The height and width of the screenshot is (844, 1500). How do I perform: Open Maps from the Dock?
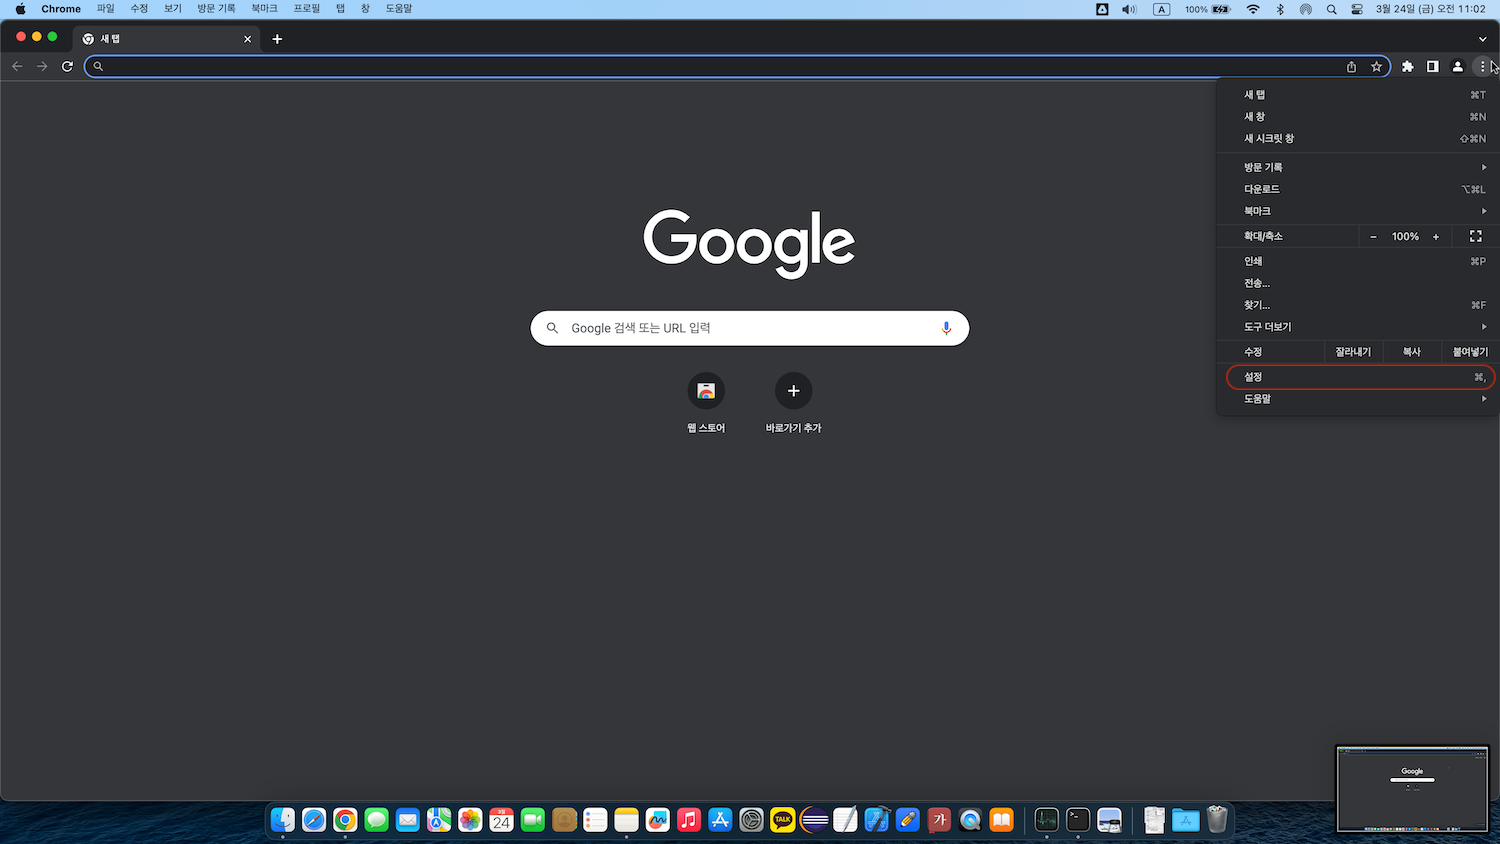tap(439, 820)
